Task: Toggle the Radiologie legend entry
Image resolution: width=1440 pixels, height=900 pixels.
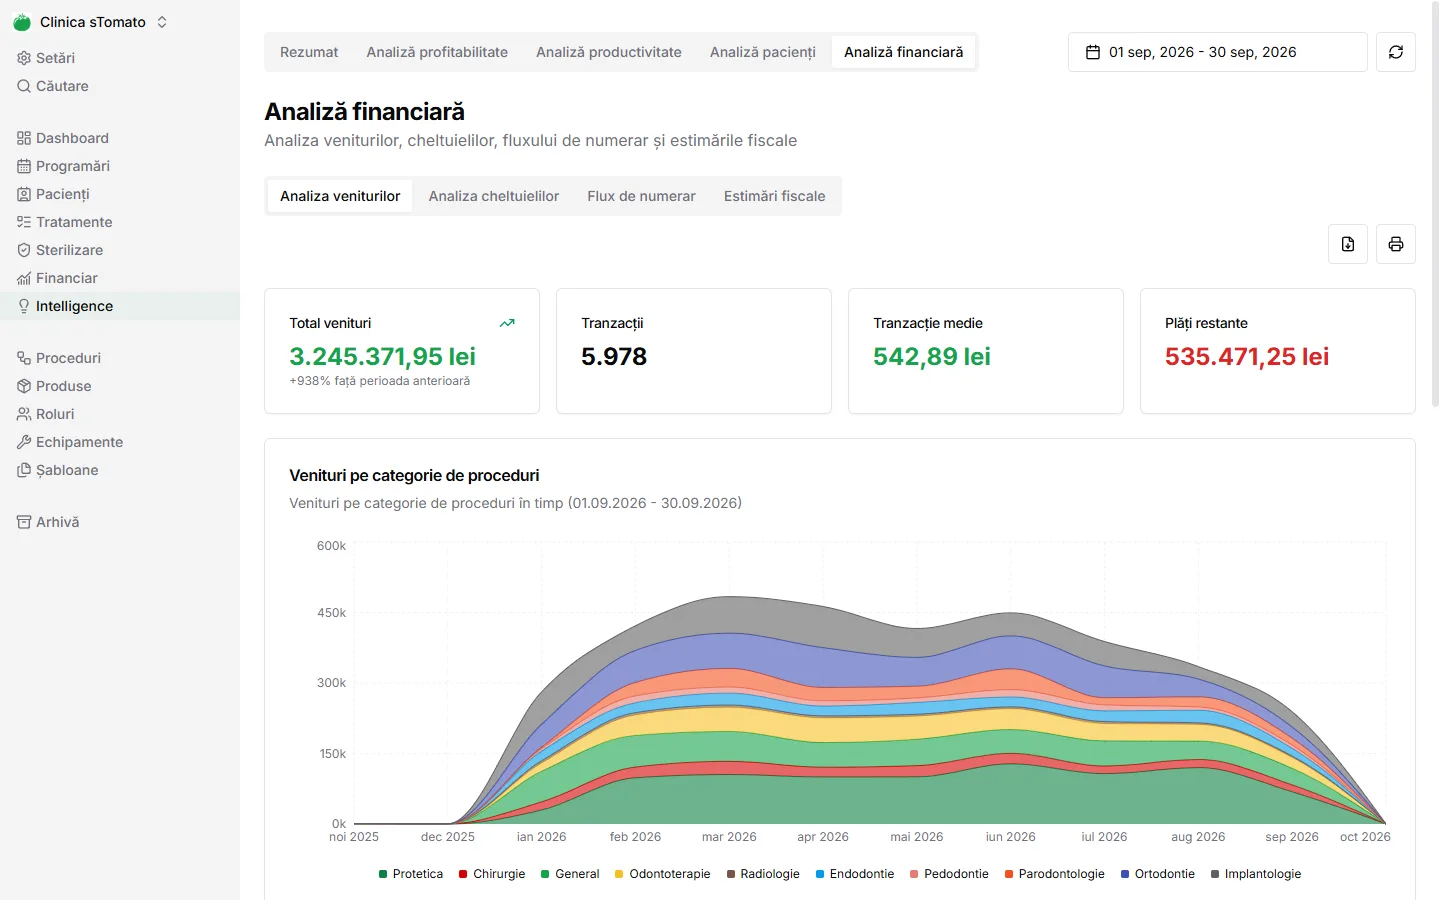Action: 763,874
